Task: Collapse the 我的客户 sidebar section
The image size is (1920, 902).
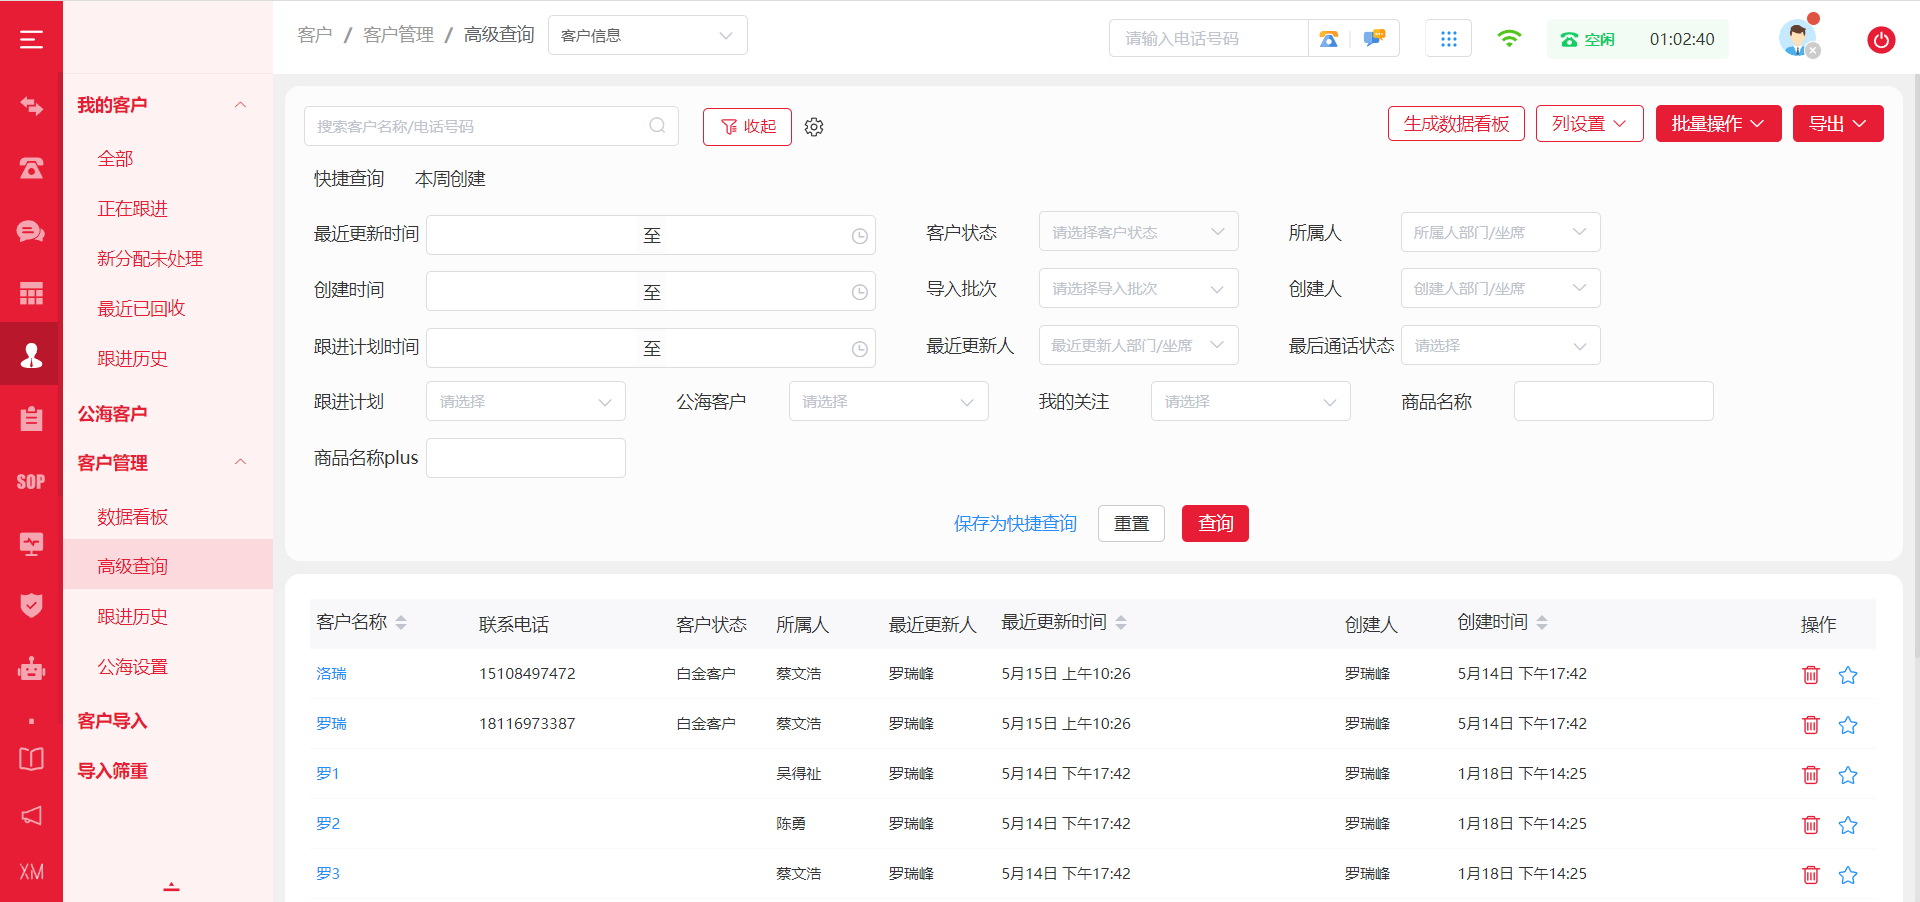Action: pyautogui.click(x=240, y=105)
